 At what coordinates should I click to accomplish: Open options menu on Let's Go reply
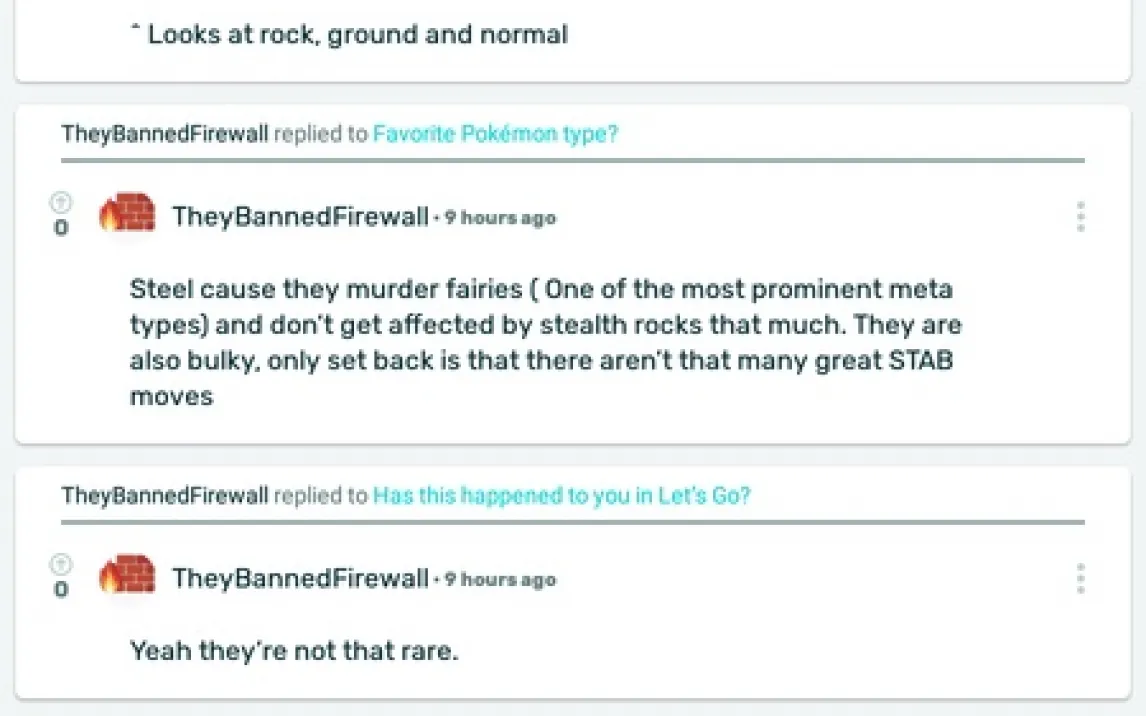coord(1080,579)
